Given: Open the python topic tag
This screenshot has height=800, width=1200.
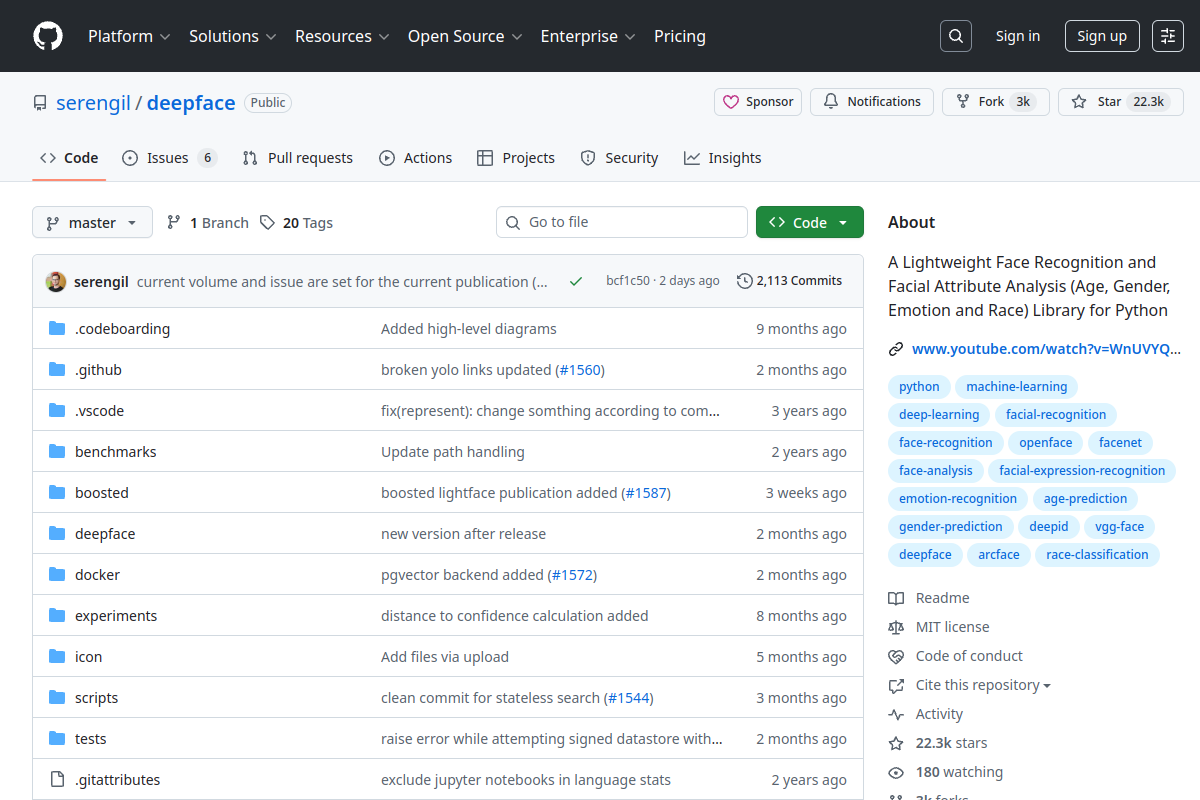Looking at the screenshot, I should pos(918,386).
